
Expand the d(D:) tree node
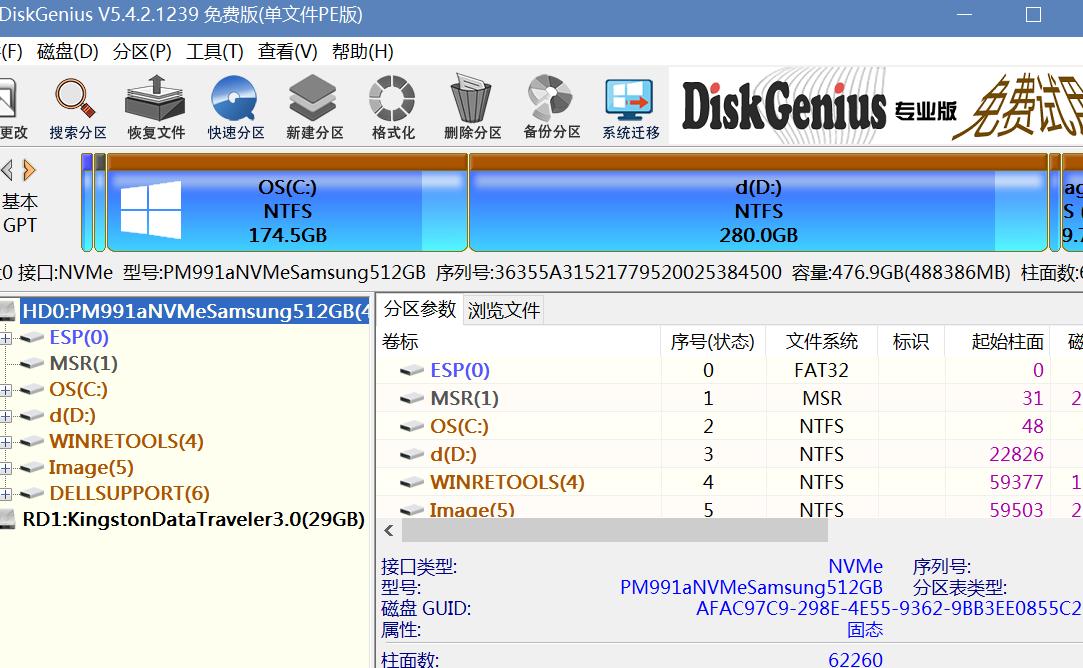pos(6,416)
